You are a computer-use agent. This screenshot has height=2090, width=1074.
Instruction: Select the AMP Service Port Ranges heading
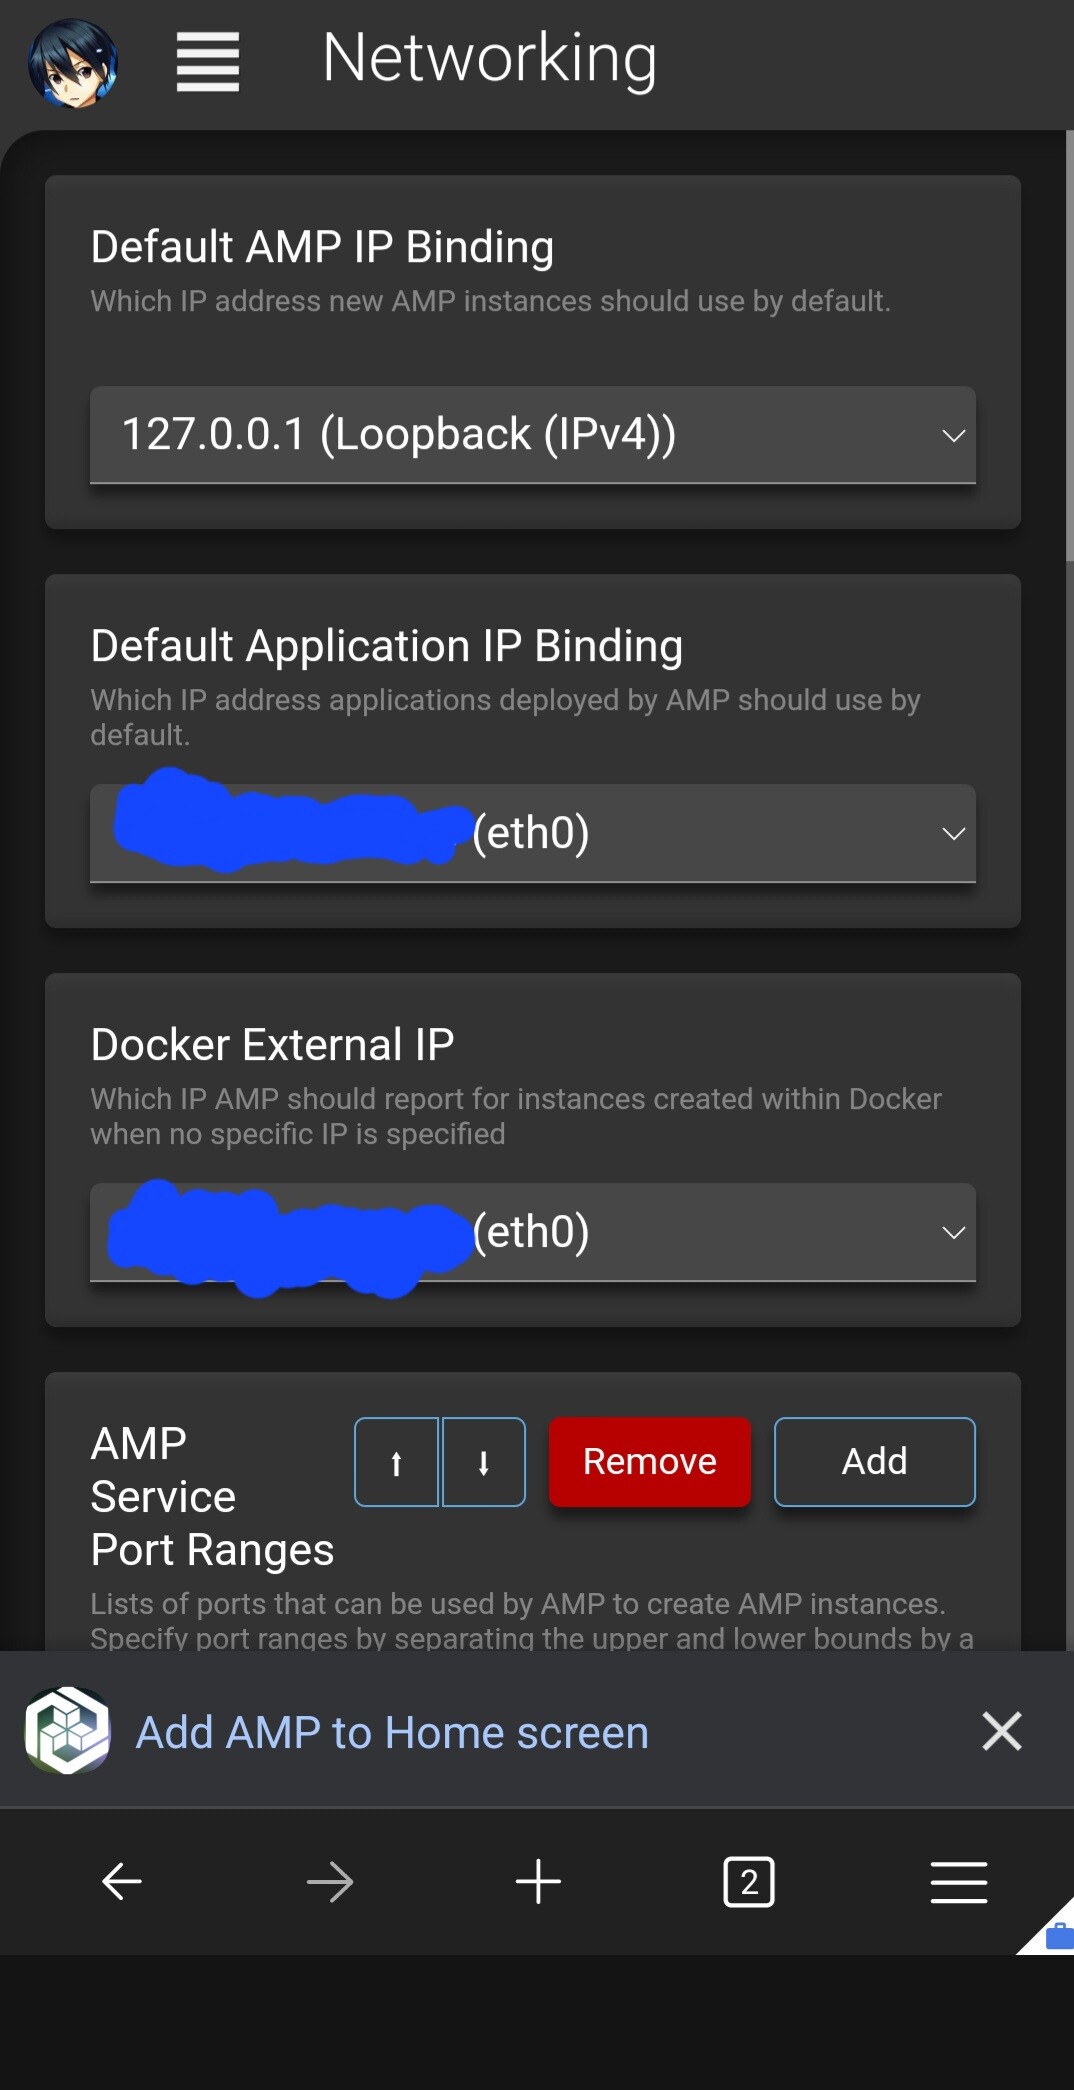(x=212, y=1497)
